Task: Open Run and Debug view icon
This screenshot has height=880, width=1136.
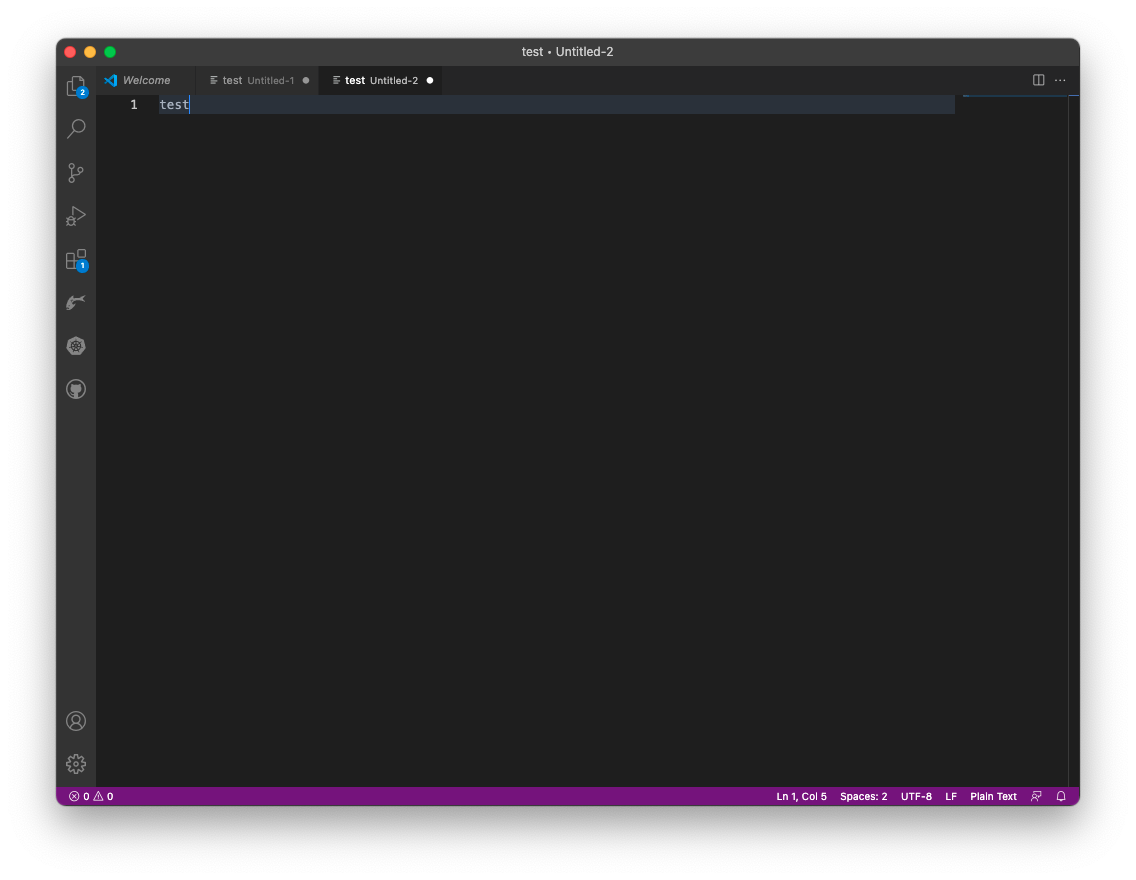Action: tap(76, 216)
